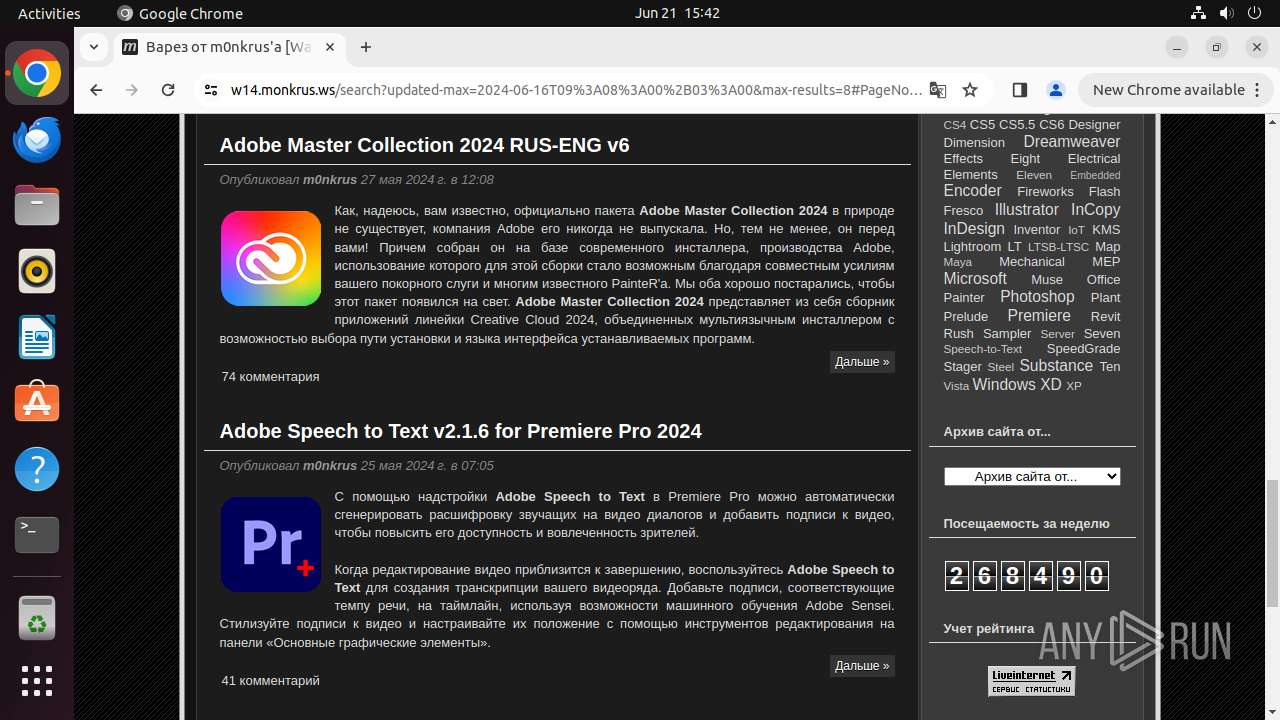Click m0nkrus author link on Speech to Text post
The height and width of the screenshot is (720, 1280).
pos(330,466)
